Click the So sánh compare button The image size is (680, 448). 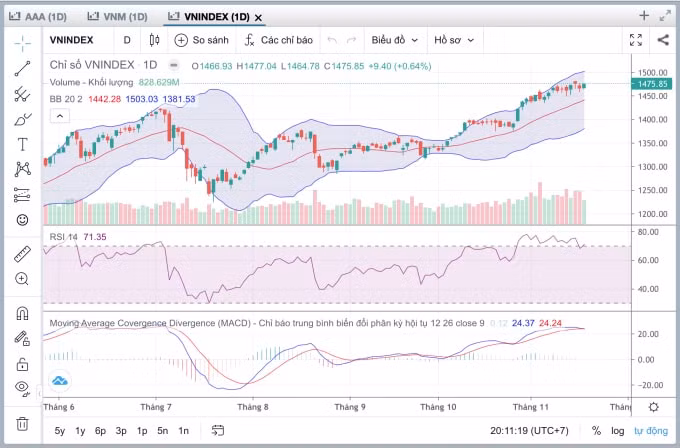[202, 40]
